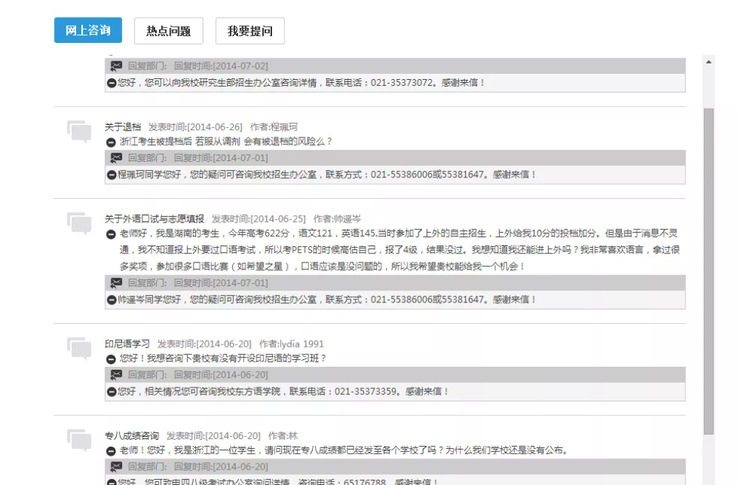Collapse the 帅逞岑同学您好 reply with minus icon

tap(112, 299)
